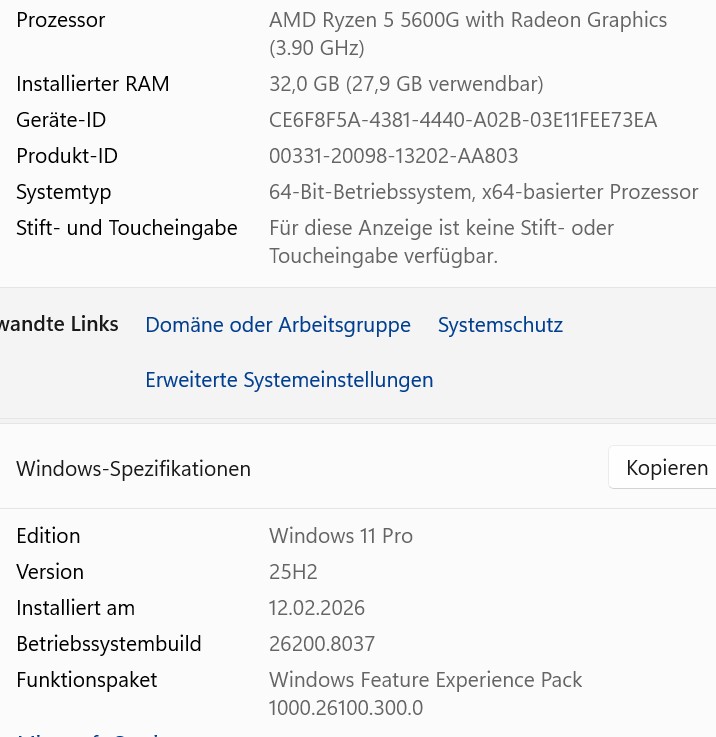Viewport: 716px width, 737px height.
Task: Click the Prozessor label
Action: (x=61, y=20)
